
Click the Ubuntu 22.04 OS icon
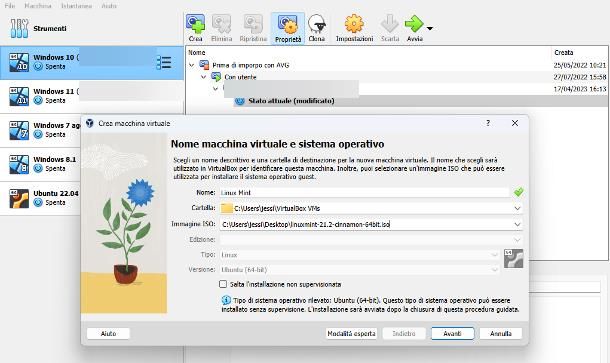click(x=19, y=198)
